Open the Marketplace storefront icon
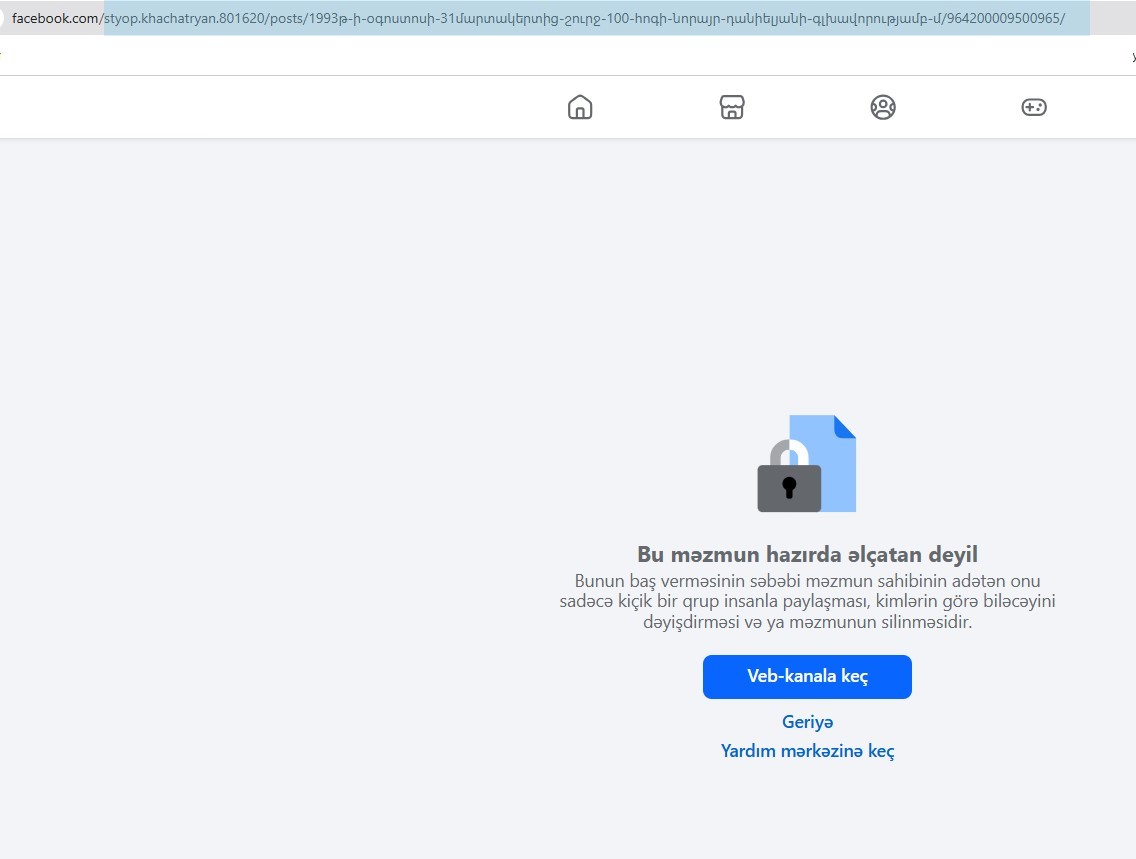Image resolution: width=1136 pixels, height=859 pixels. 732,107
